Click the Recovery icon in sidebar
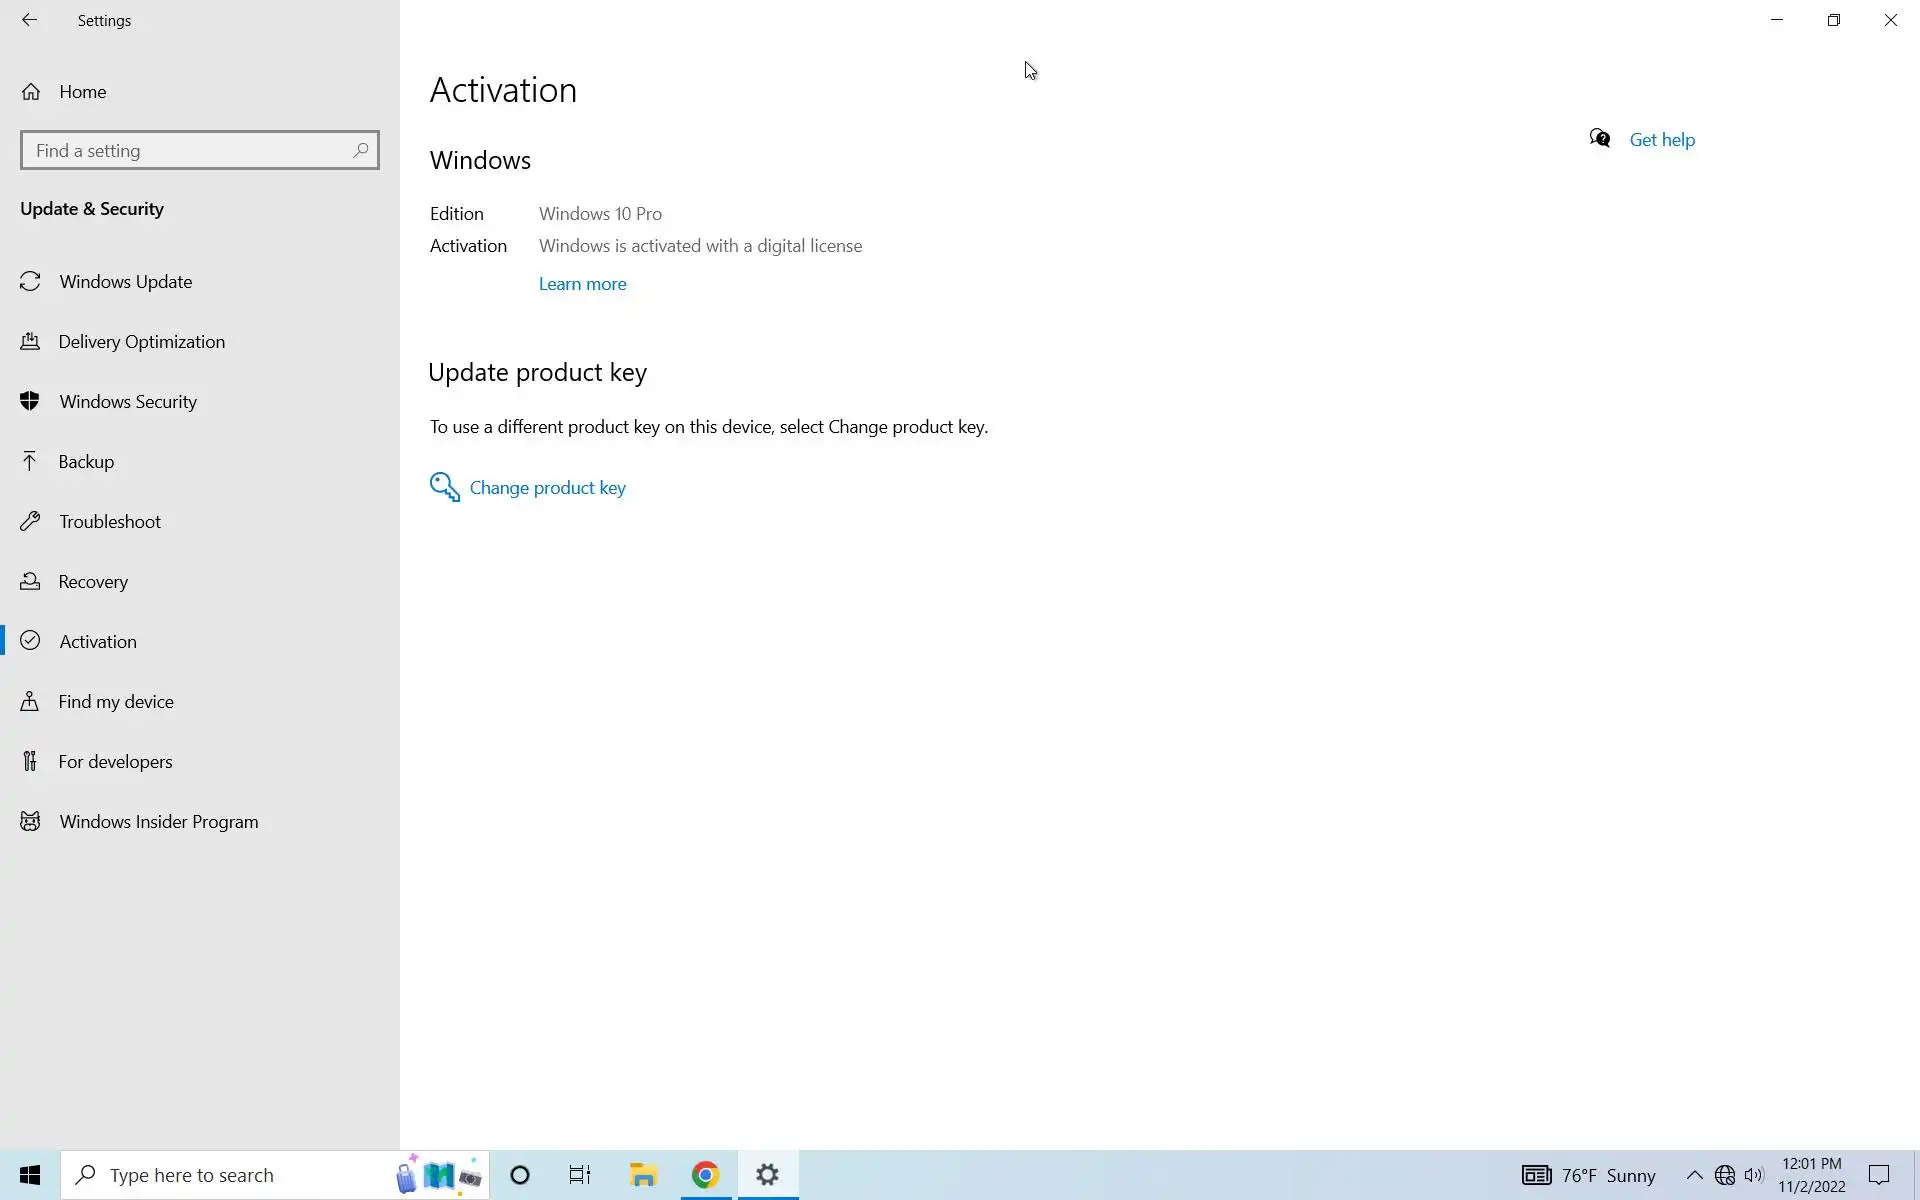This screenshot has width=1920, height=1200. pyautogui.click(x=30, y=581)
